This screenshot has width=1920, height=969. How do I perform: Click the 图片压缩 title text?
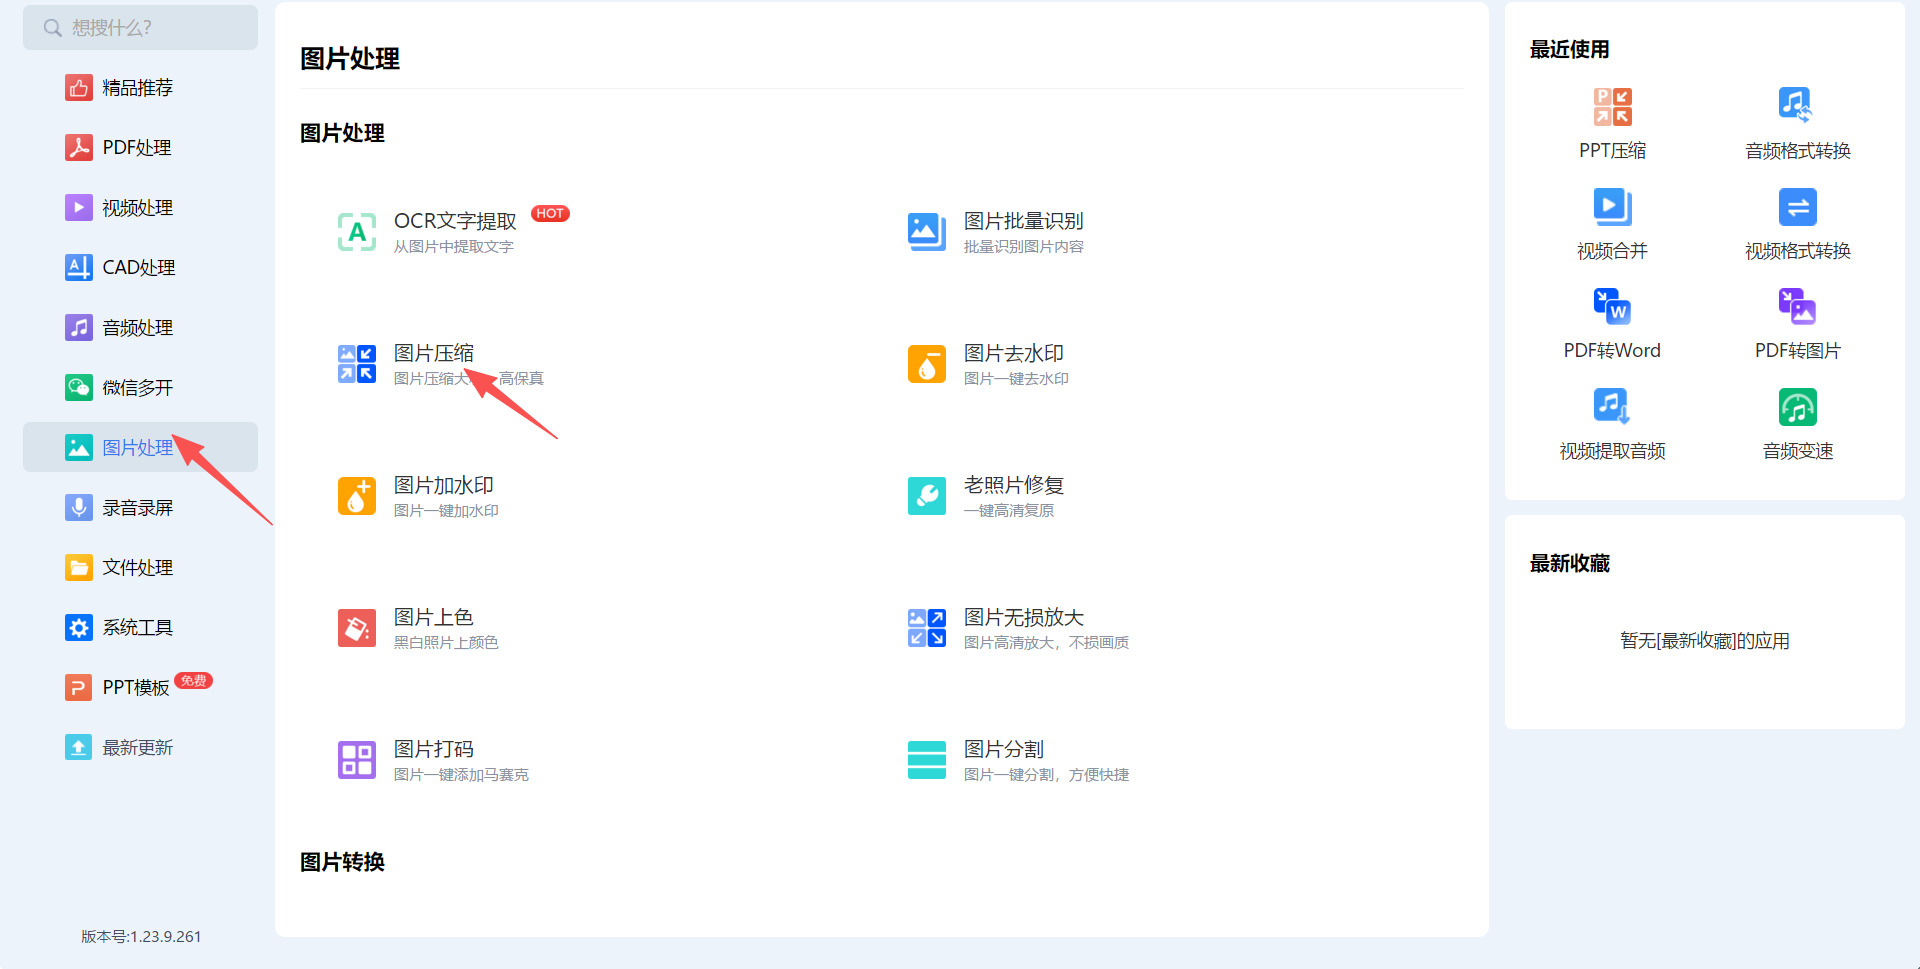click(x=434, y=353)
